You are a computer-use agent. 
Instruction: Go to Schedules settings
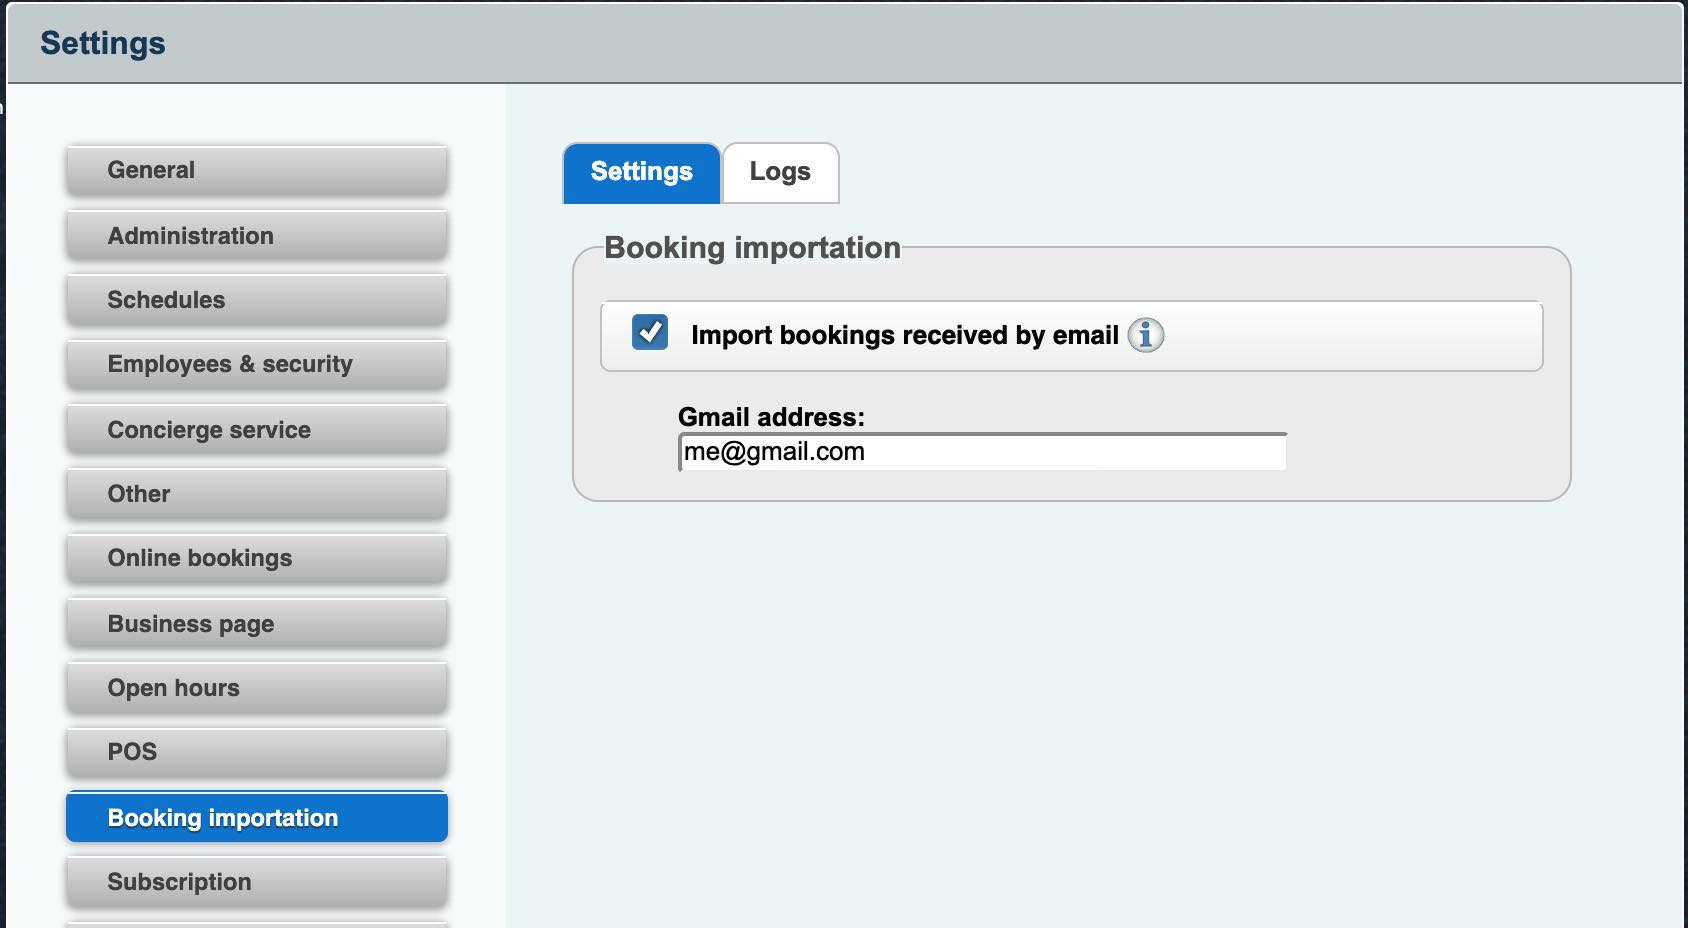(x=257, y=300)
